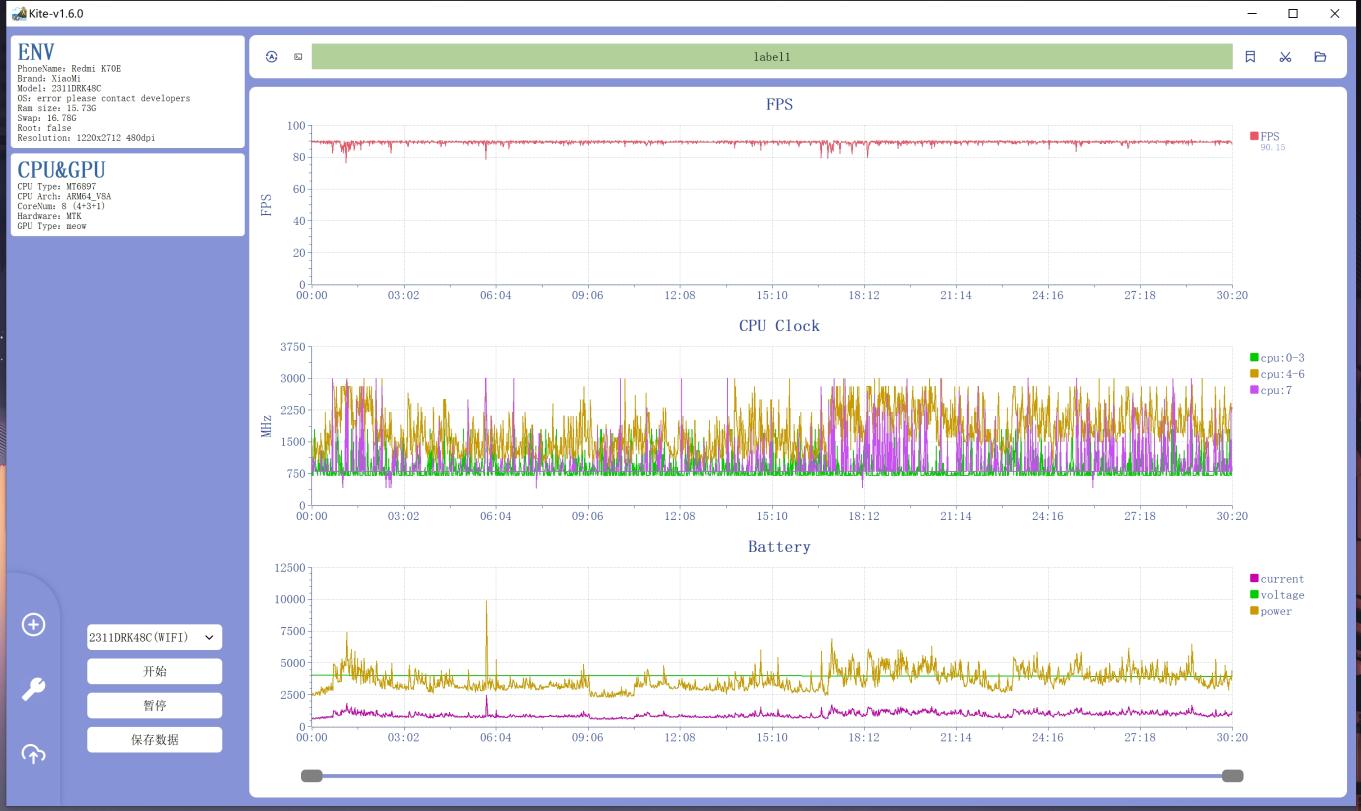Screen dimensions: 1361x811
Task: Click the bookmark icon in the top toolbar
Action: pos(1250,57)
